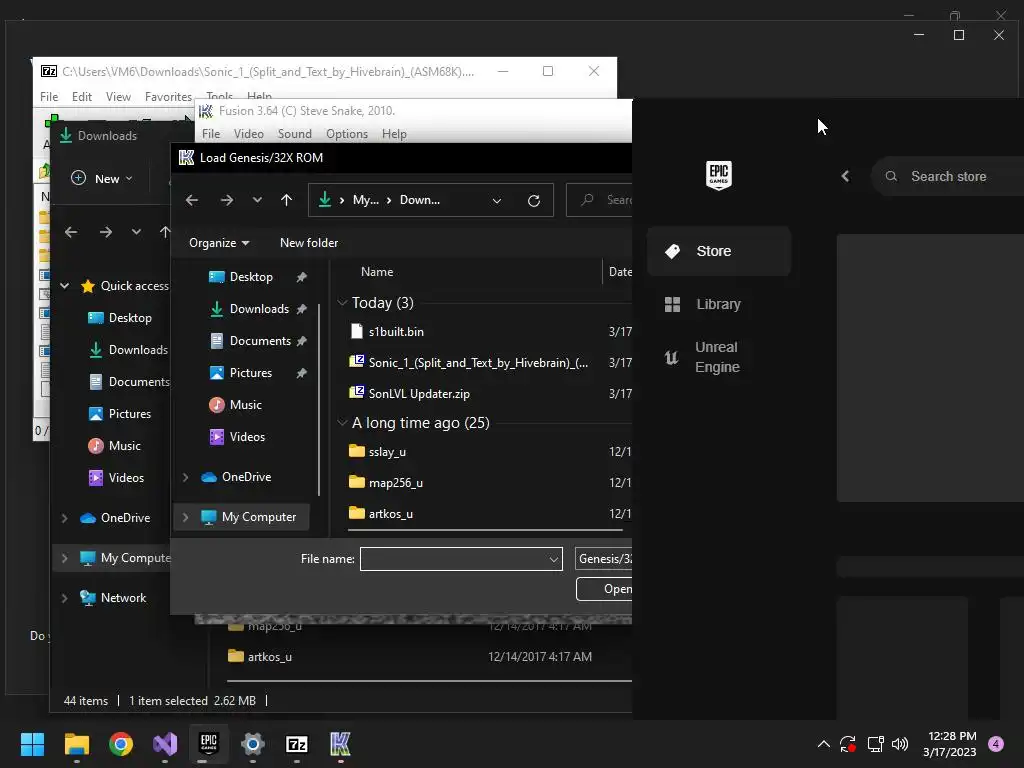Expand Network in Explorer navigation pane
1024x768 pixels.
coord(65,598)
